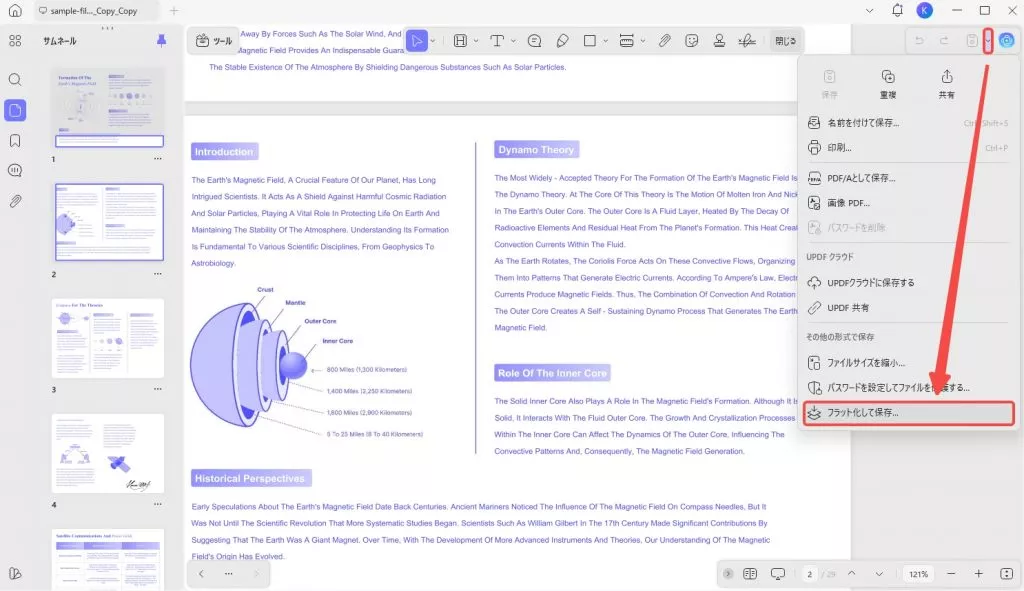Toggle the save menu dropdown arrow
This screenshot has width=1024, height=591.
(987, 40)
